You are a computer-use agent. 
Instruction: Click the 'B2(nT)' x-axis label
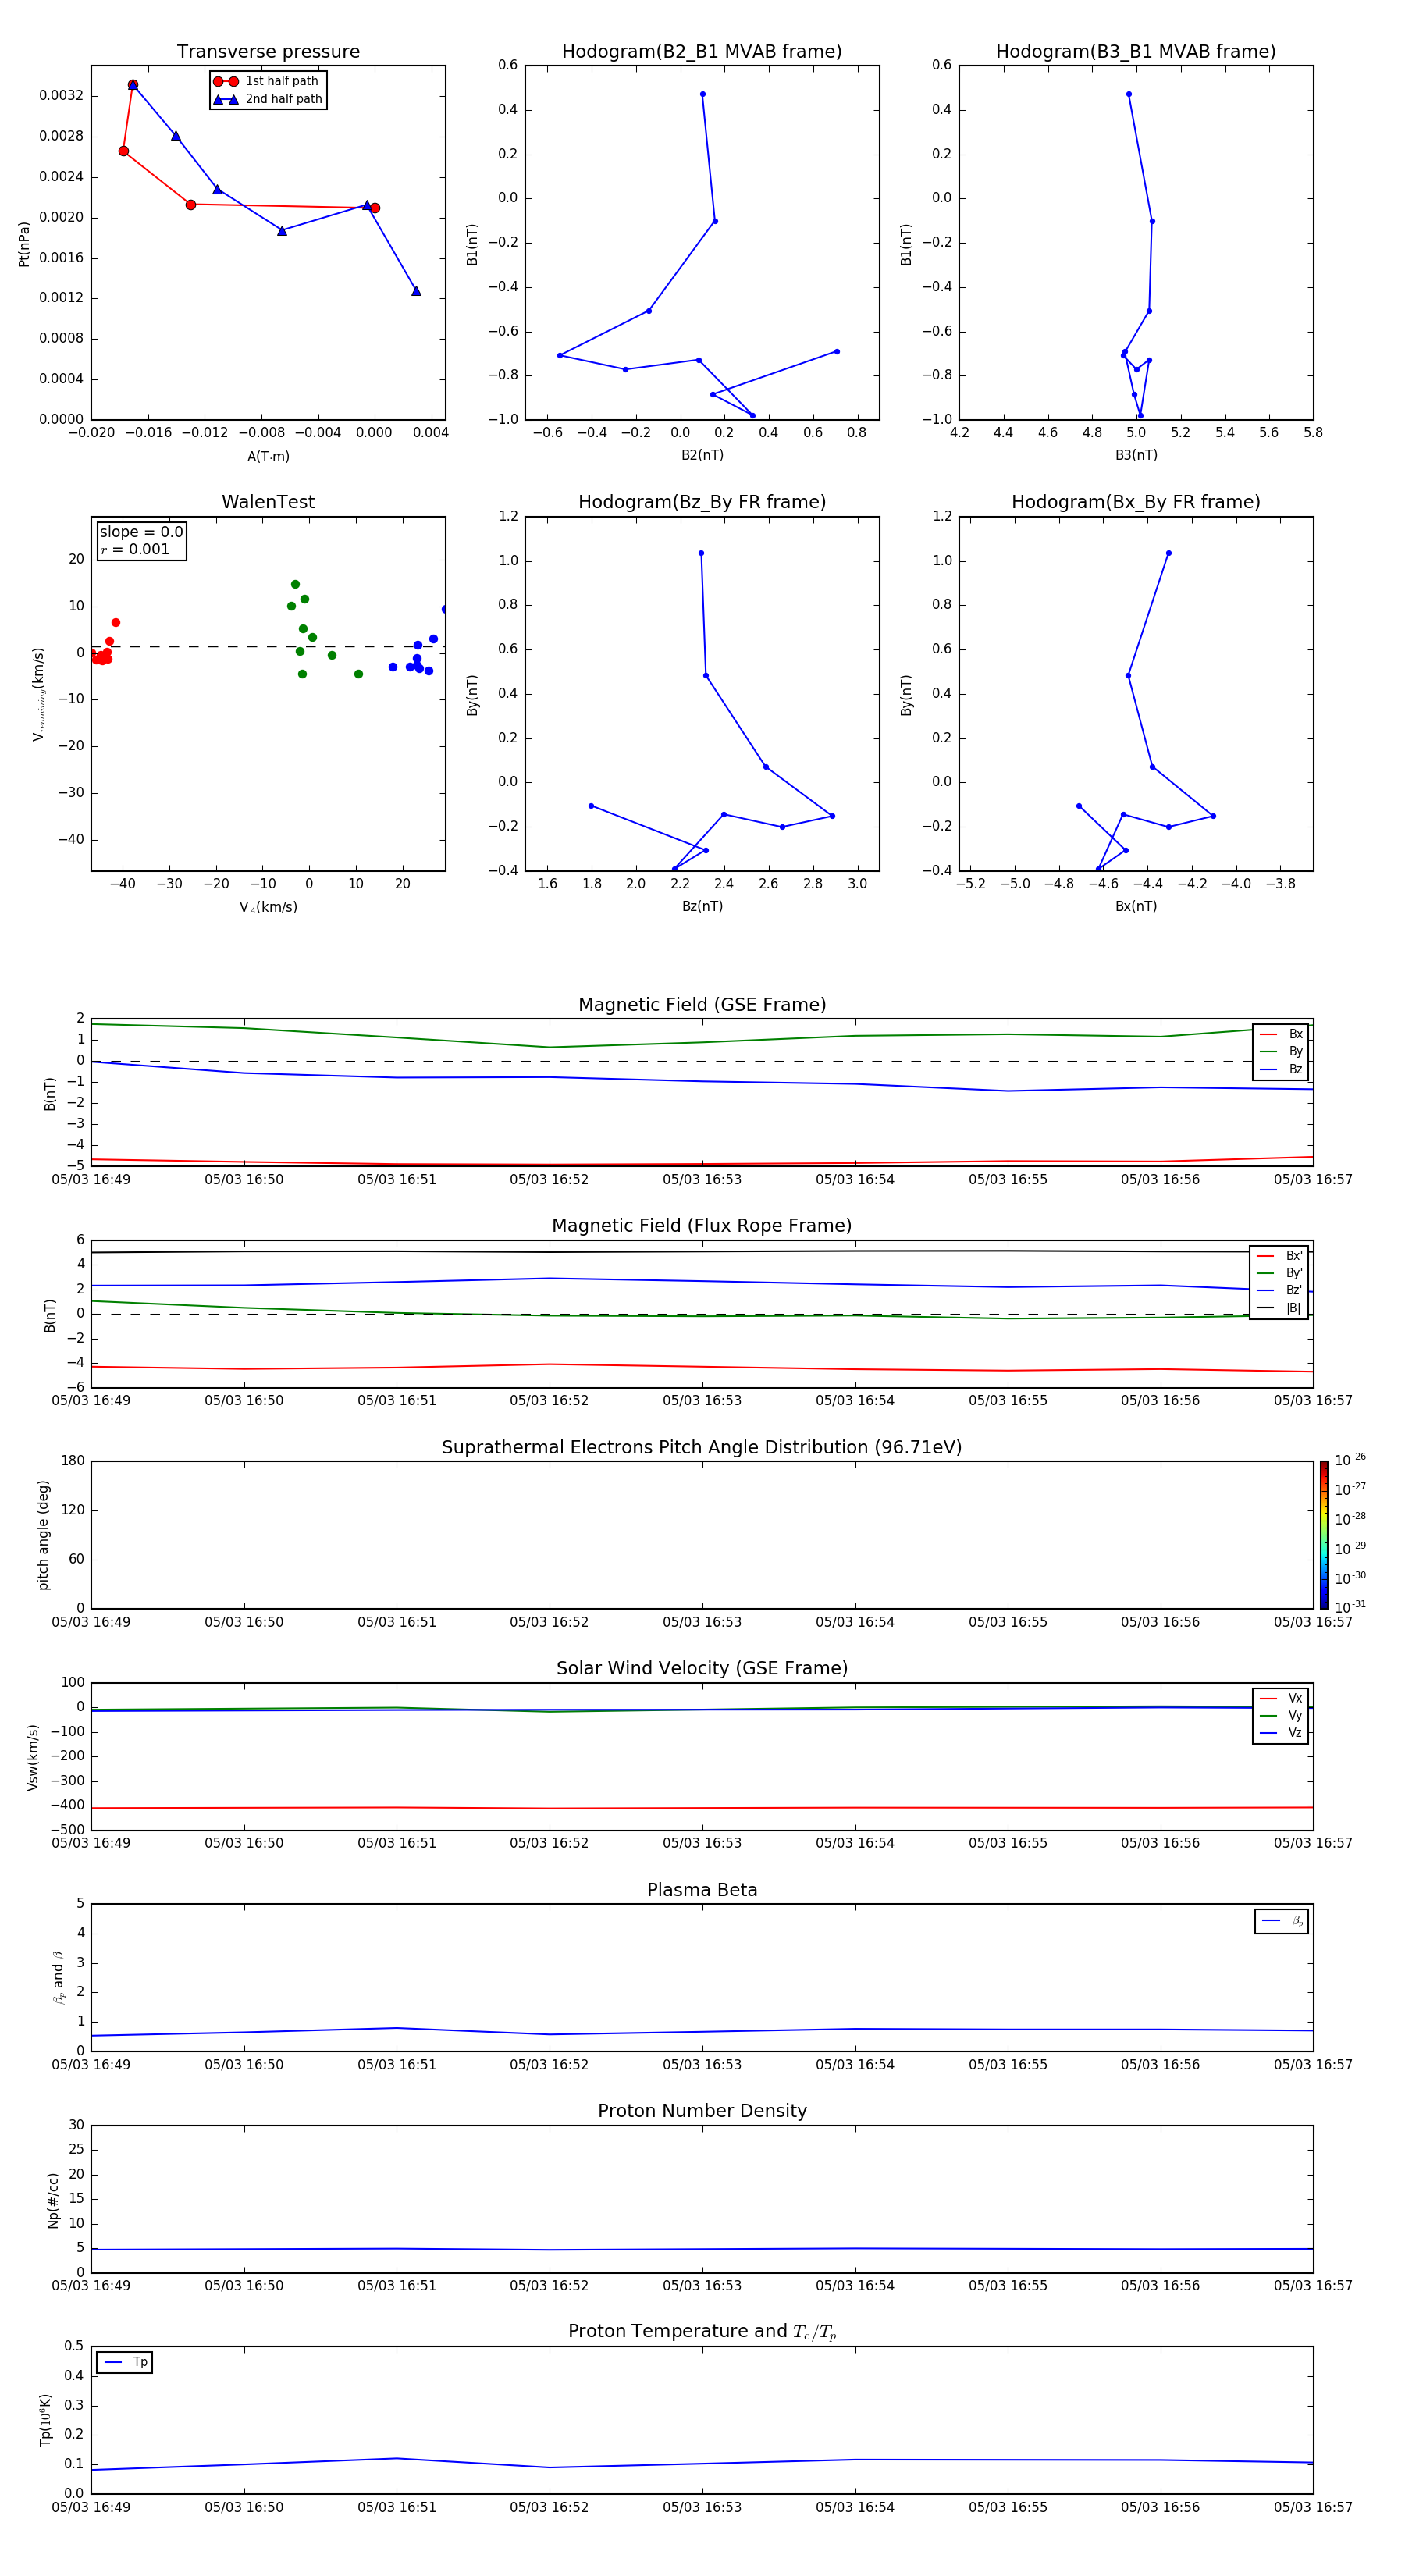point(702,455)
